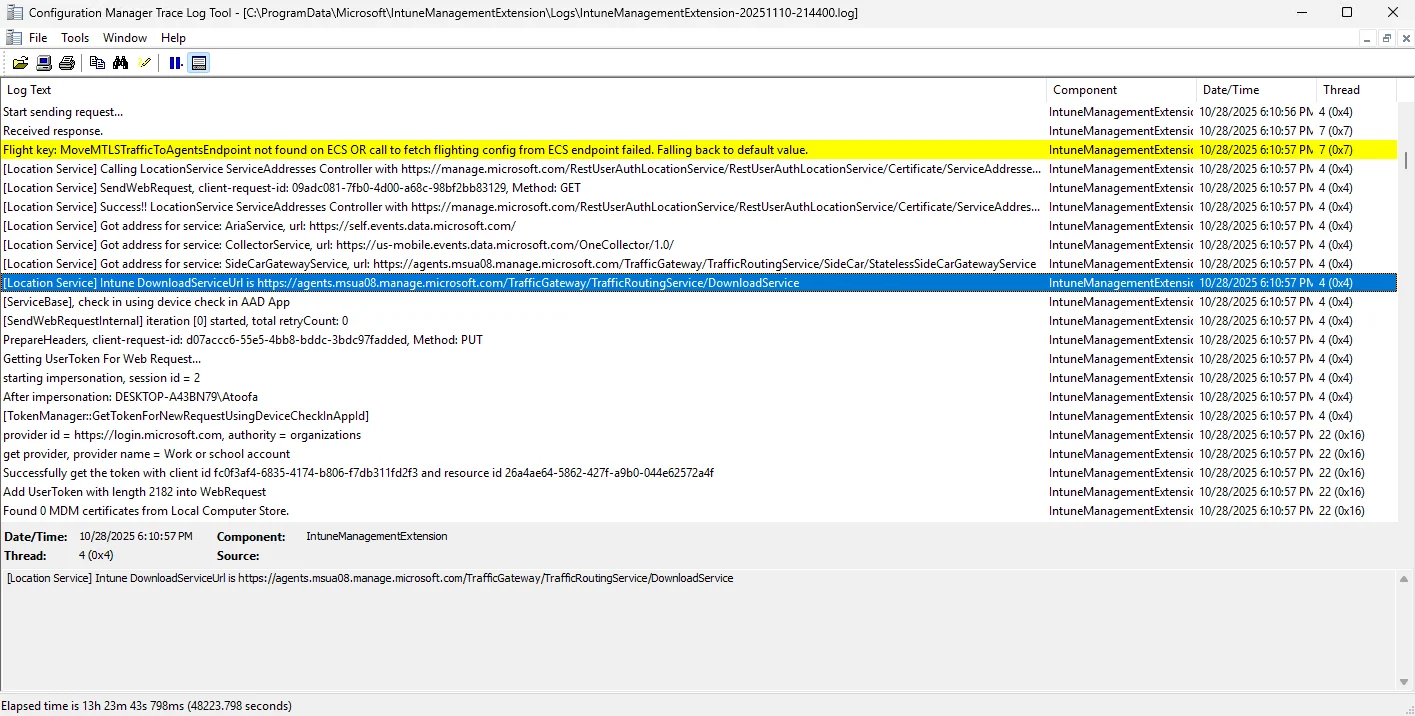Screen dimensions: 1415x716
Task: Open the Window menu
Action: click(125, 38)
